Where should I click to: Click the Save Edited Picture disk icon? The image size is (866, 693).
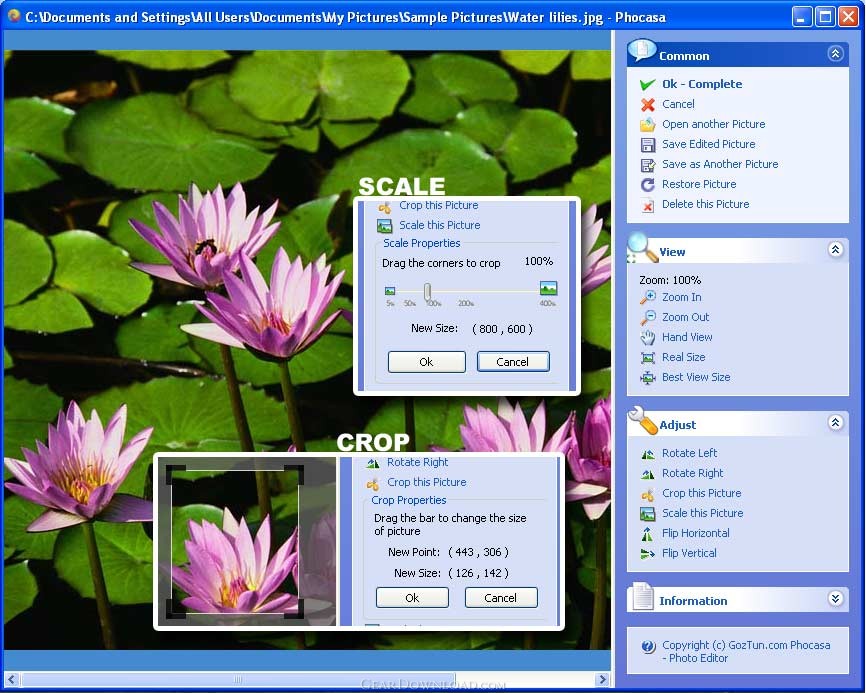pos(647,144)
